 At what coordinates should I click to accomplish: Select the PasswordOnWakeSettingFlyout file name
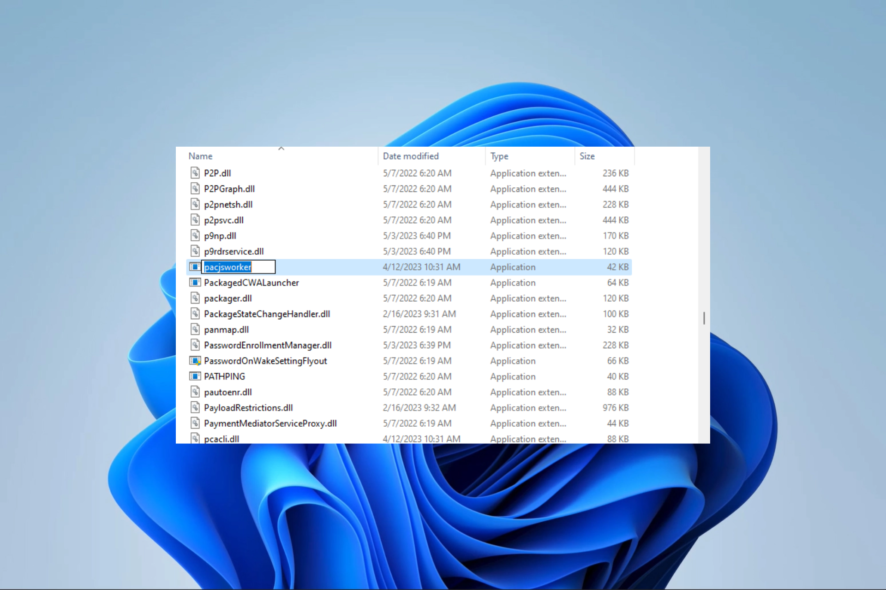click(x=266, y=361)
